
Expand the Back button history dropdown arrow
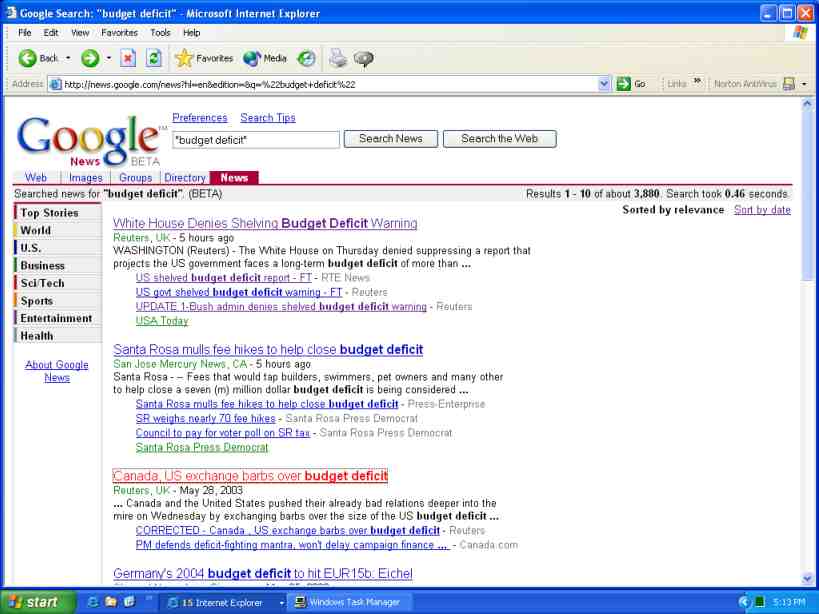click(68, 58)
